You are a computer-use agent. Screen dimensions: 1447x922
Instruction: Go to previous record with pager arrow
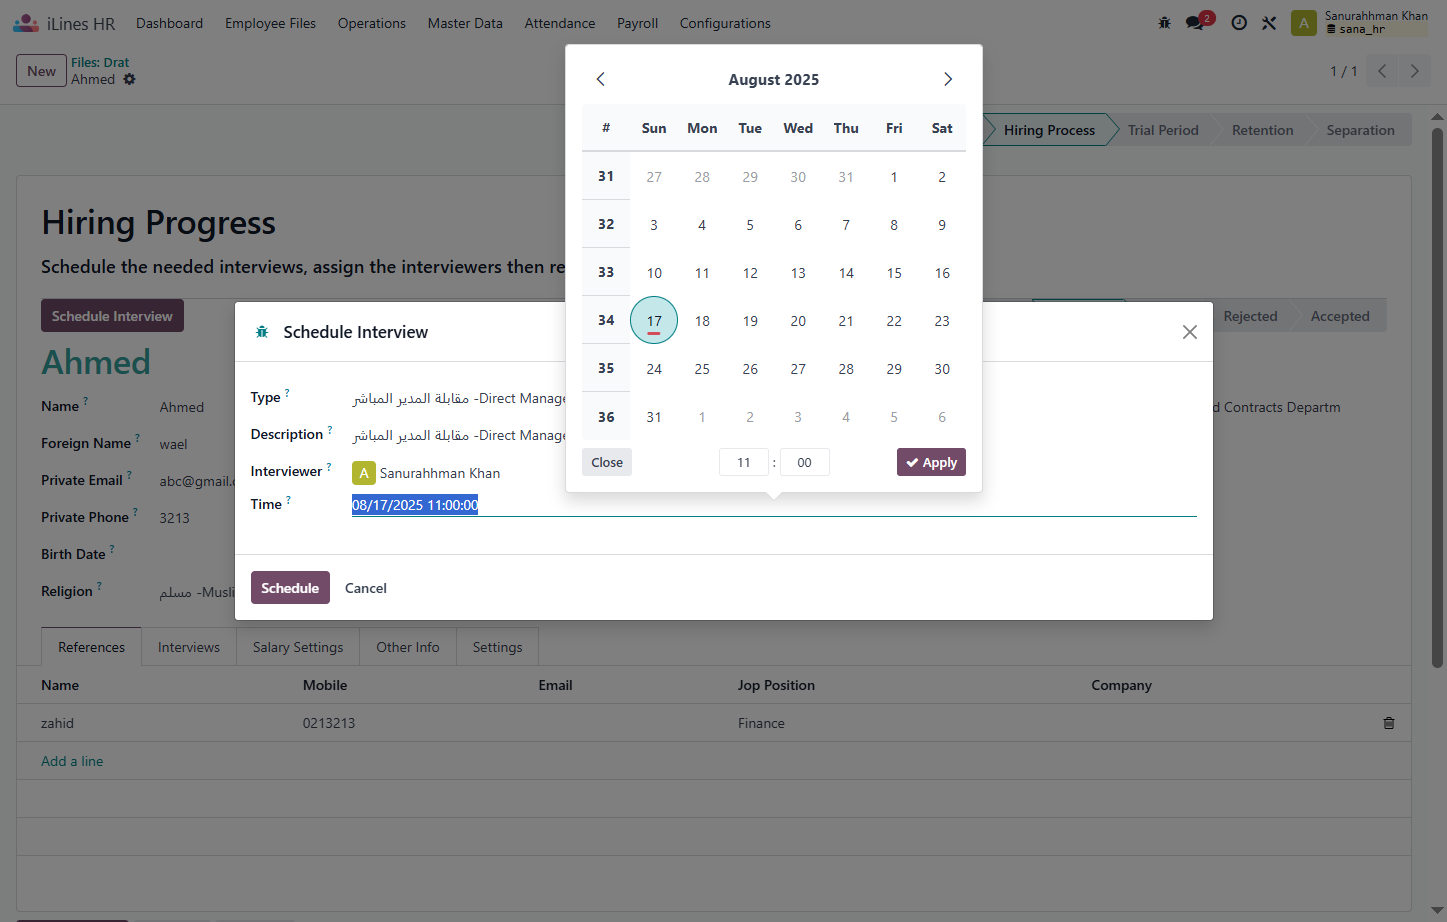pos(1382,71)
